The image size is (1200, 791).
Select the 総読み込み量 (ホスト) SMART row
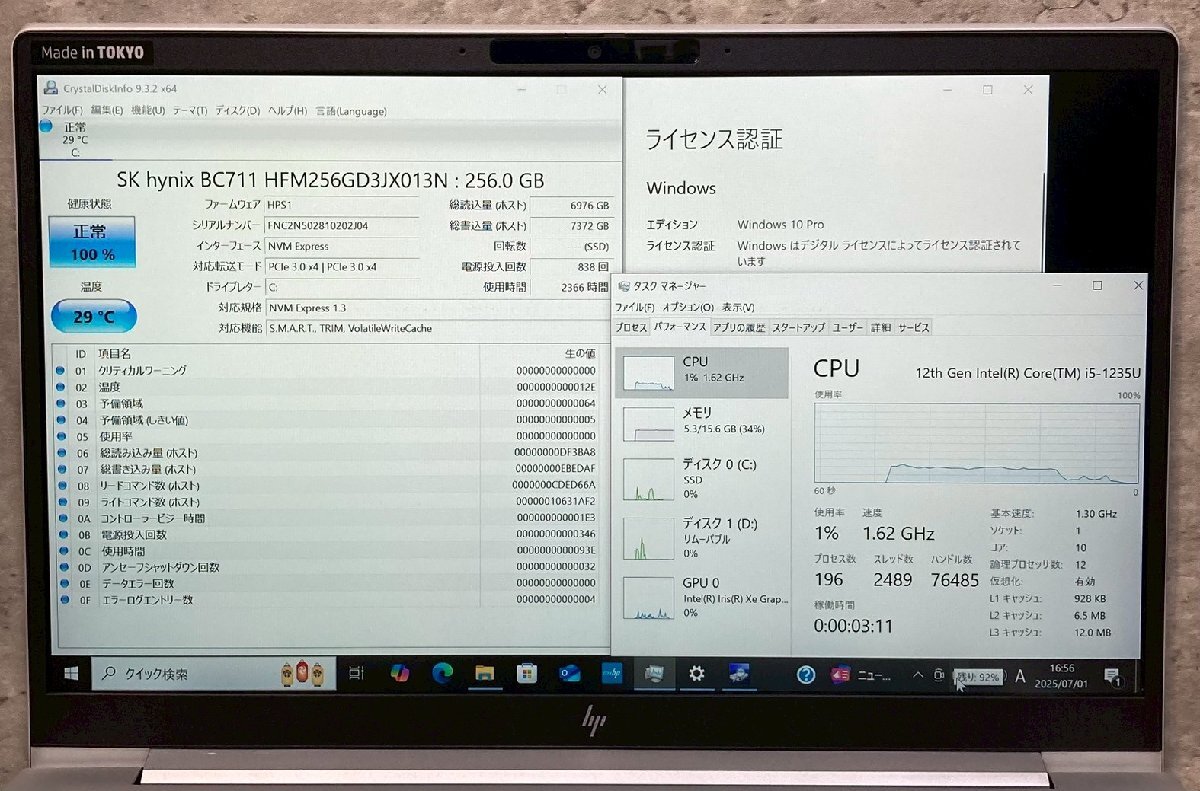(327, 453)
